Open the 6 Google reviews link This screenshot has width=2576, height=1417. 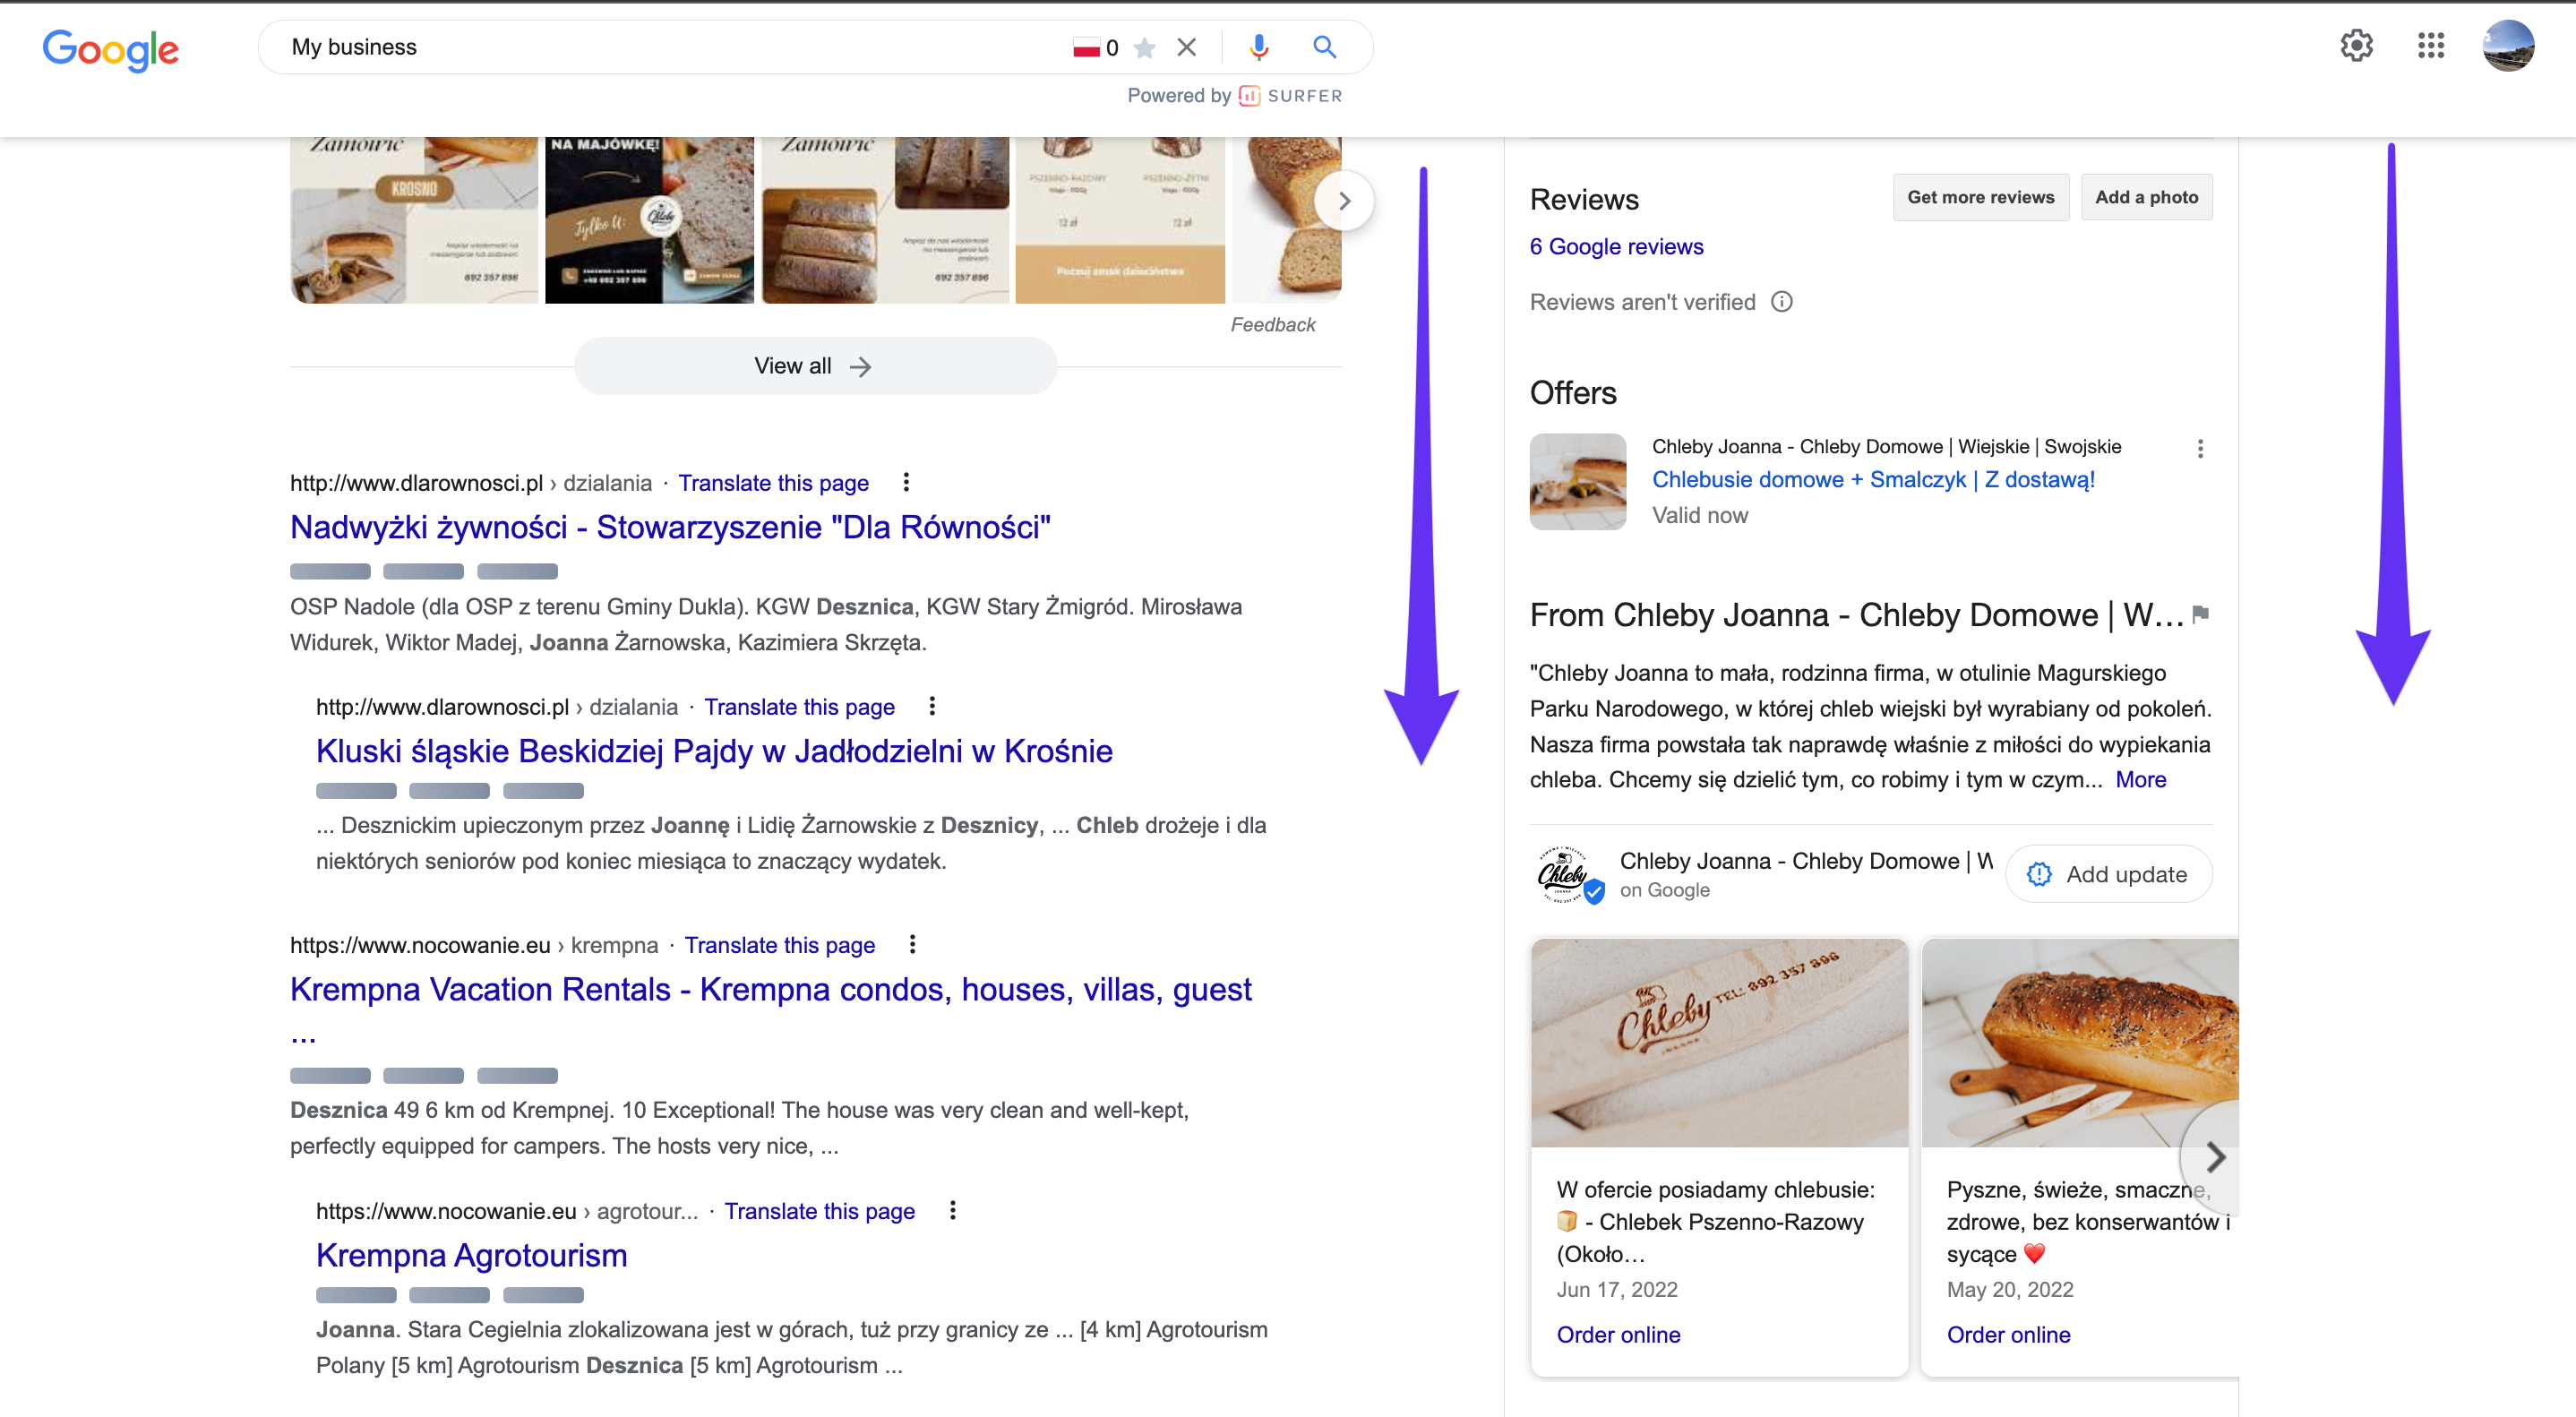pos(1616,247)
